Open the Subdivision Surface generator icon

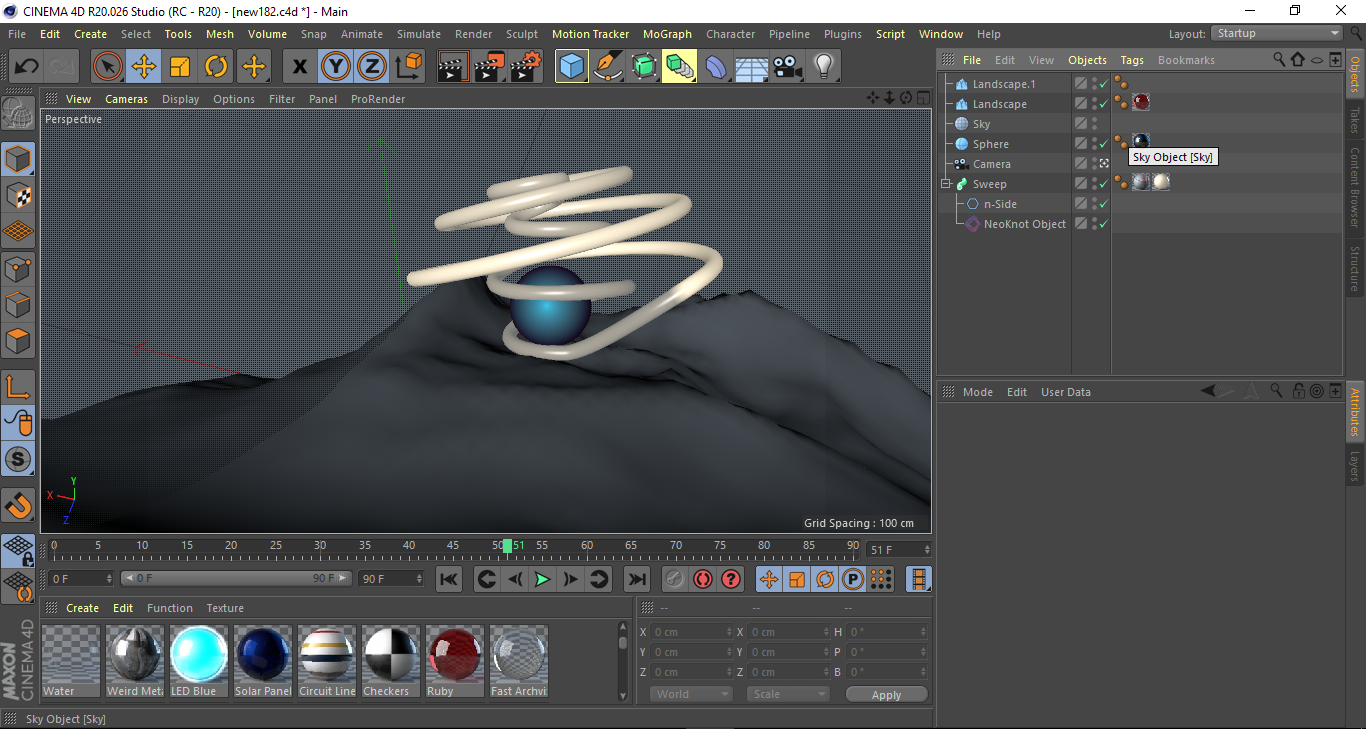(643, 67)
